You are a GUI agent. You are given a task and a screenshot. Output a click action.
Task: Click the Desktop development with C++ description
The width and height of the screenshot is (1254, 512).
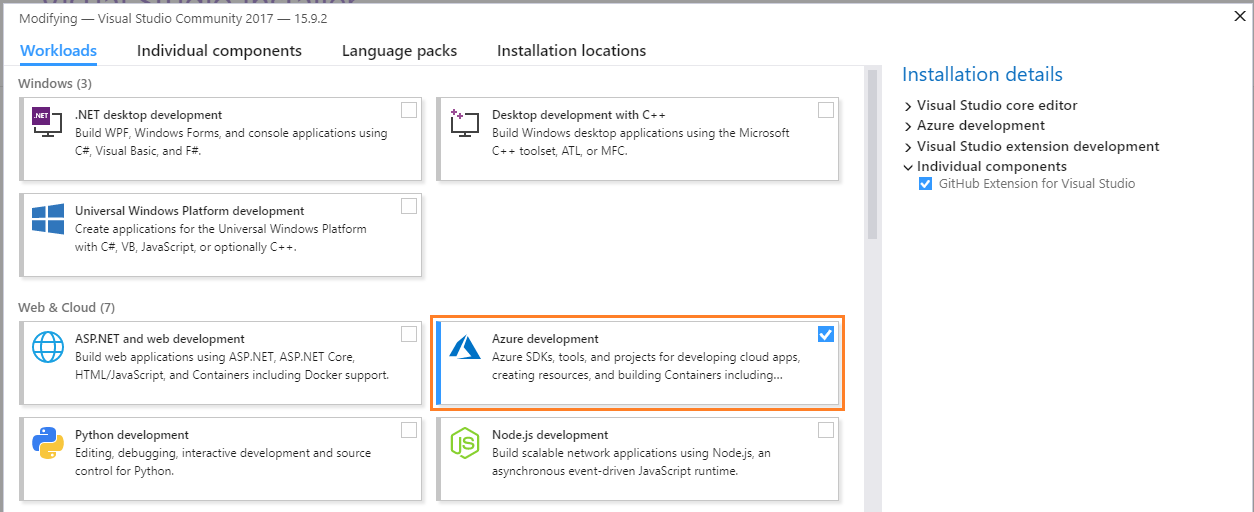tap(641, 142)
